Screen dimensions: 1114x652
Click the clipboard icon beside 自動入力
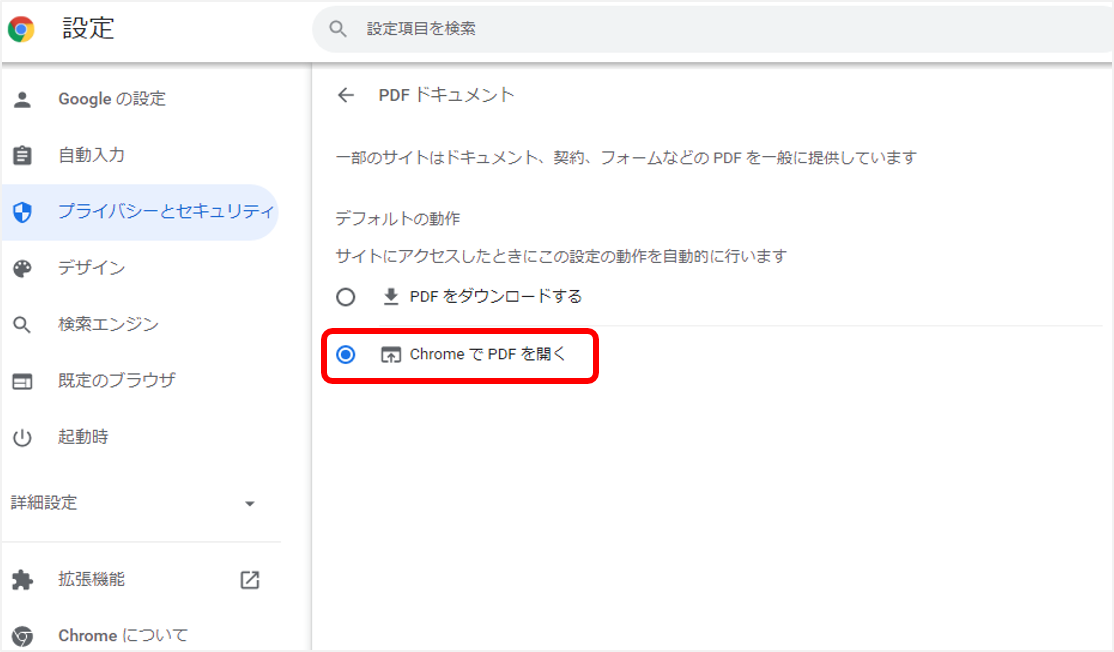pyautogui.click(x=22, y=155)
